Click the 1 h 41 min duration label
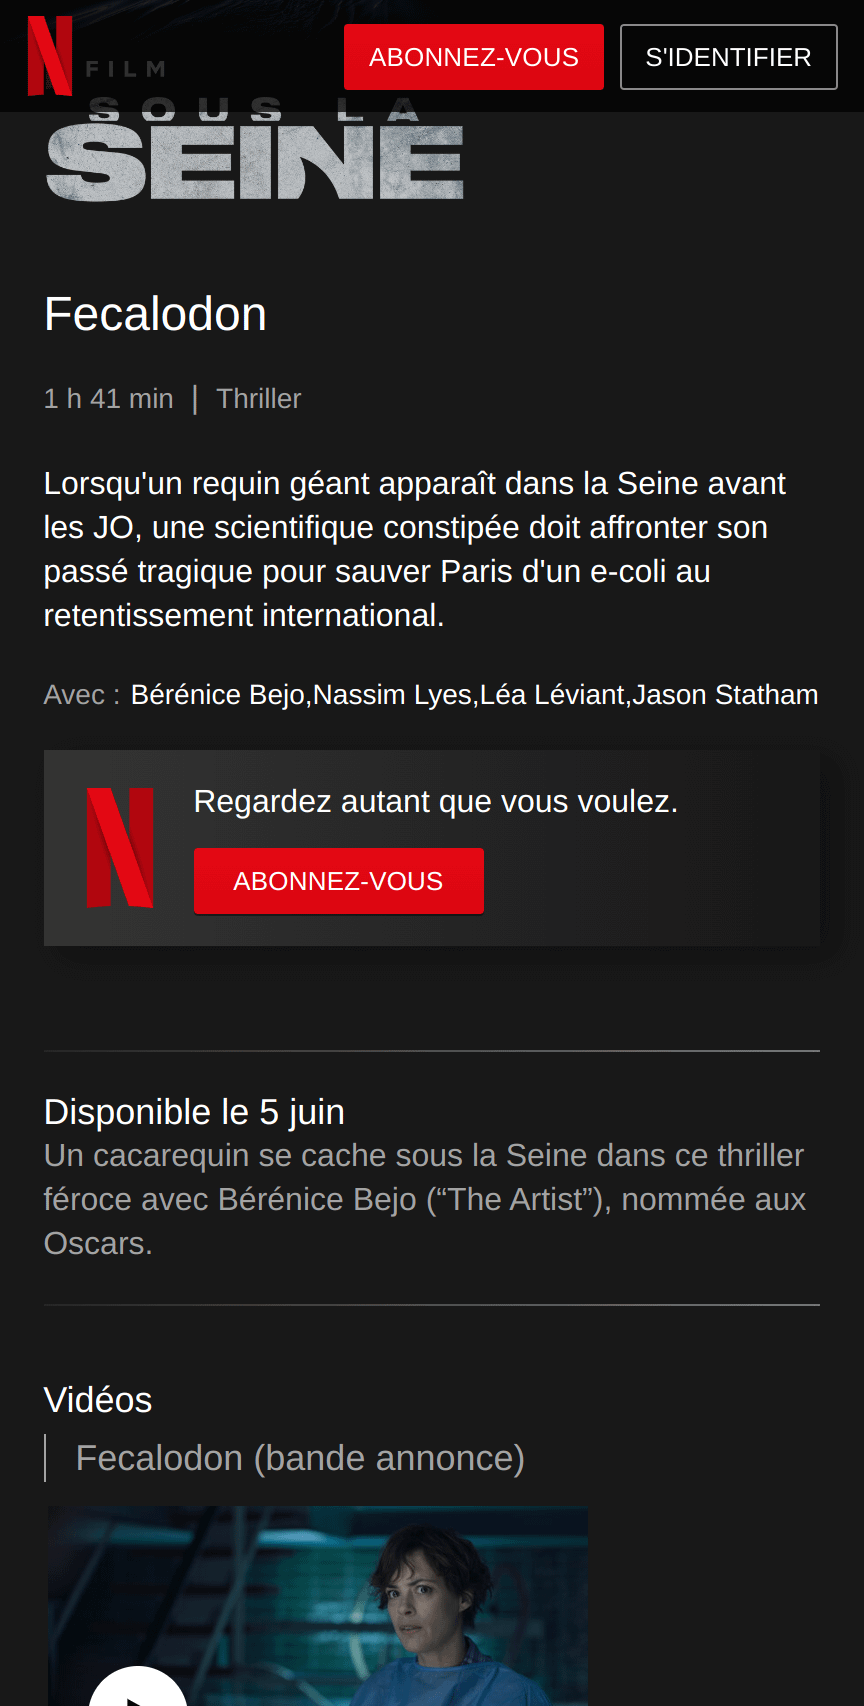The height and width of the screenshot is (1706, 864). point(109,399)
